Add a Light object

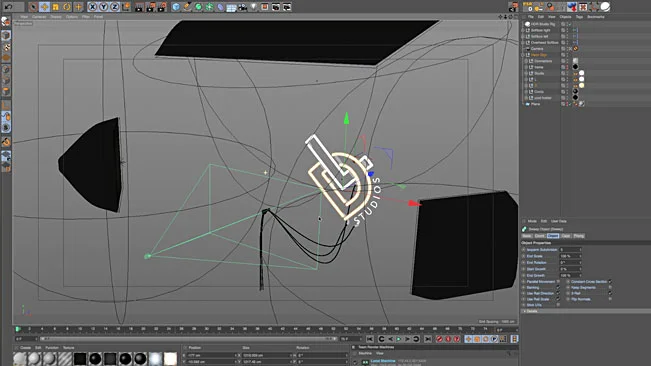coord(254,7)
